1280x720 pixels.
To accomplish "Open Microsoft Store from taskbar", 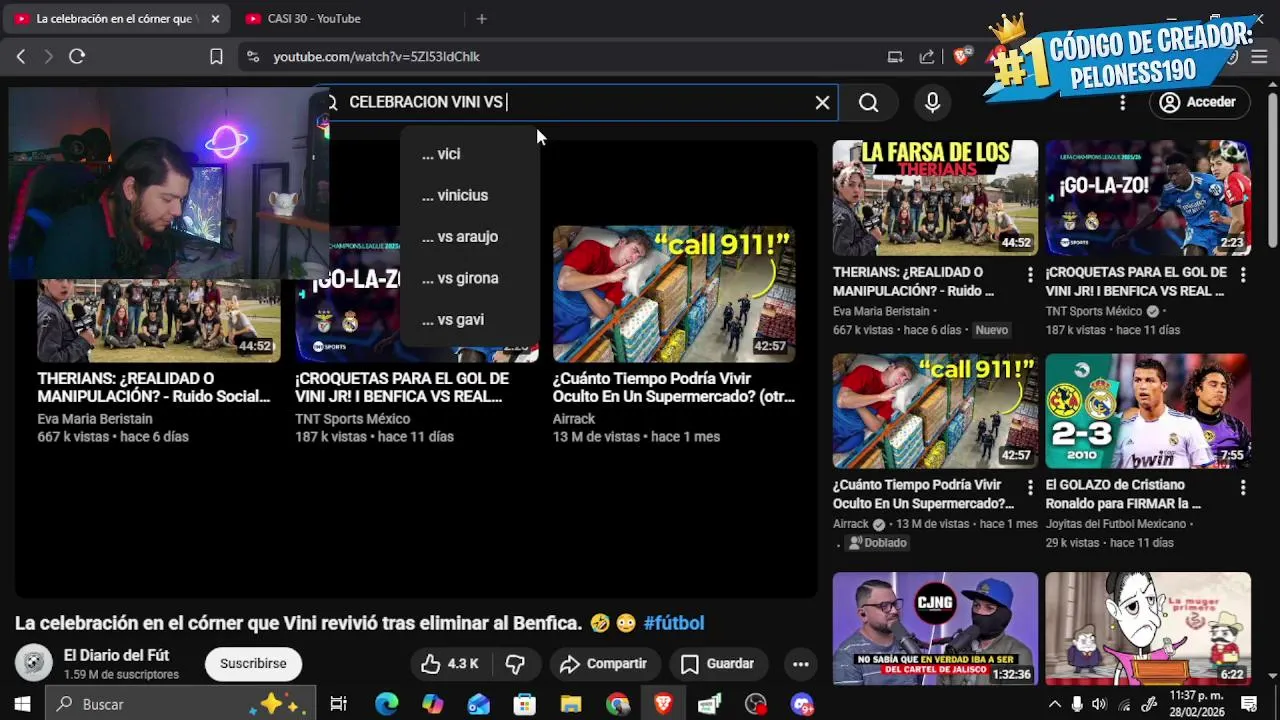I will tap(525, 705).
